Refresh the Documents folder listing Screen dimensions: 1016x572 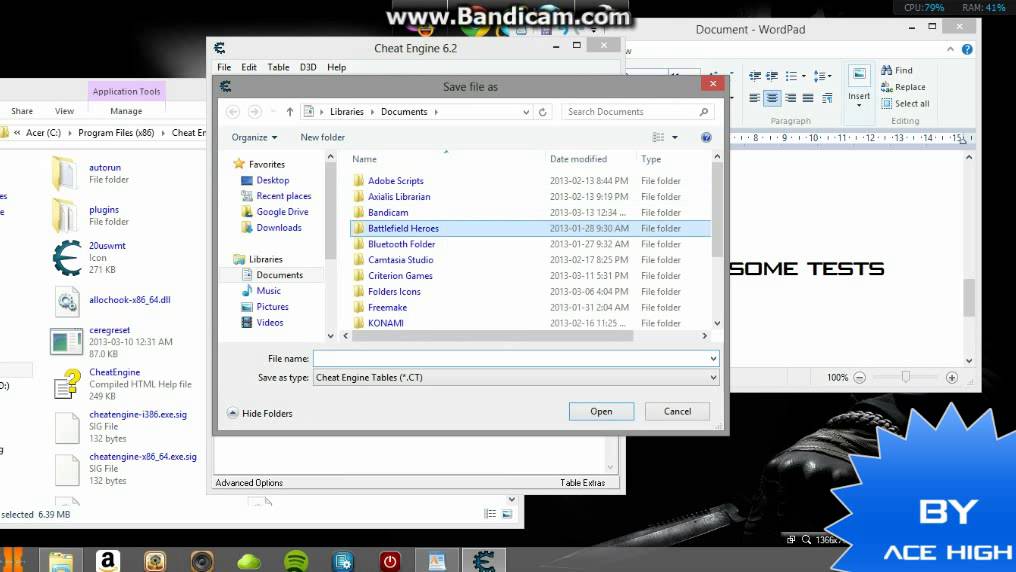click(543, 112)
